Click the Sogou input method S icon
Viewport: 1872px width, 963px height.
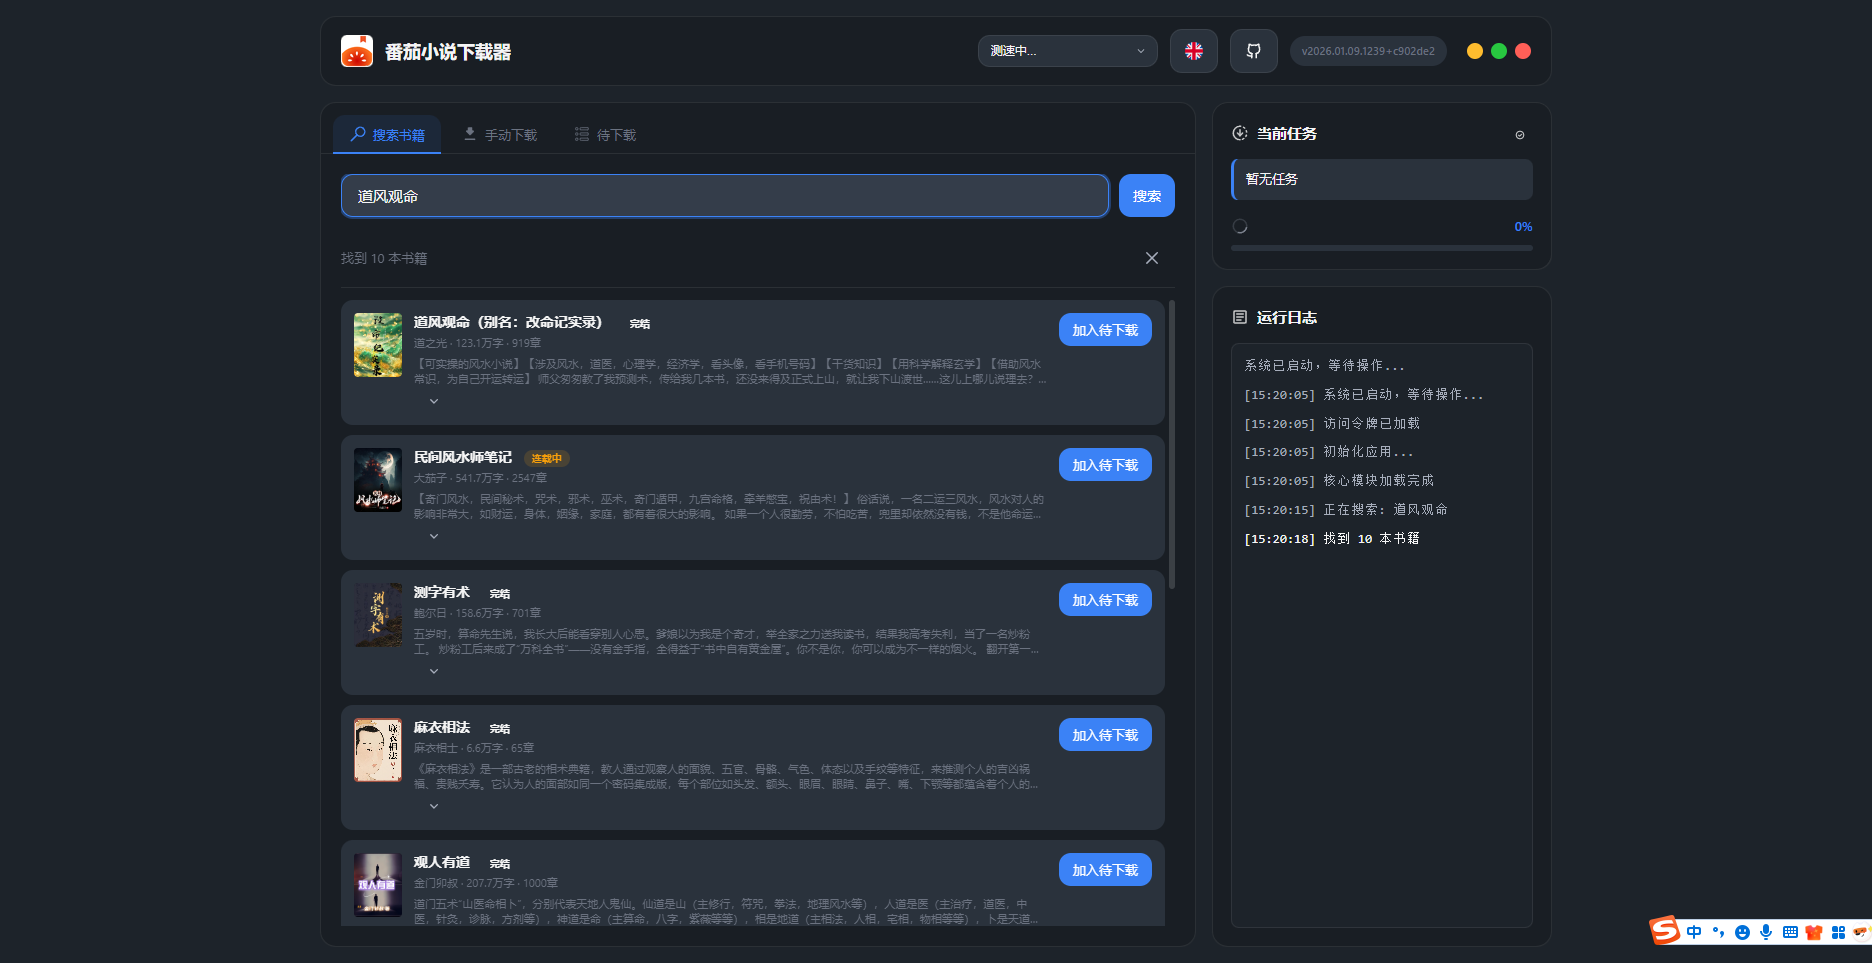(x=1664, y=931)
